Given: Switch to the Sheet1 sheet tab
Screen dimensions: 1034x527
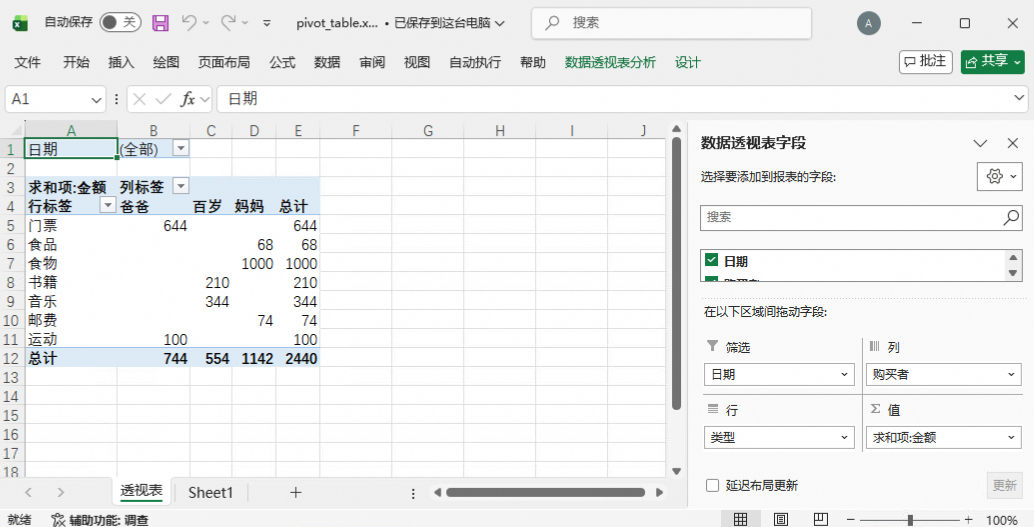Looking at the screenshot, I should coord(210,493).
